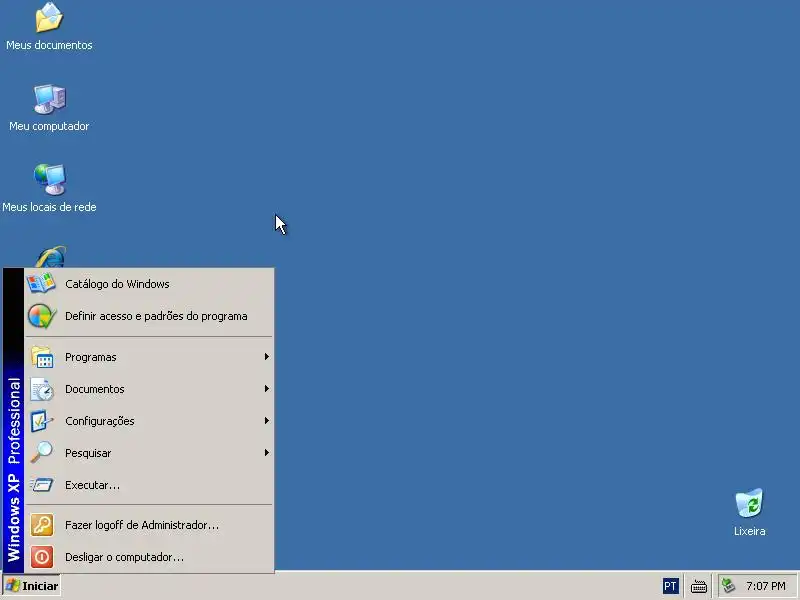Select the Lixeira recycle bin icon
Viewport: 800px width, 600px height.
coord(749,503)
